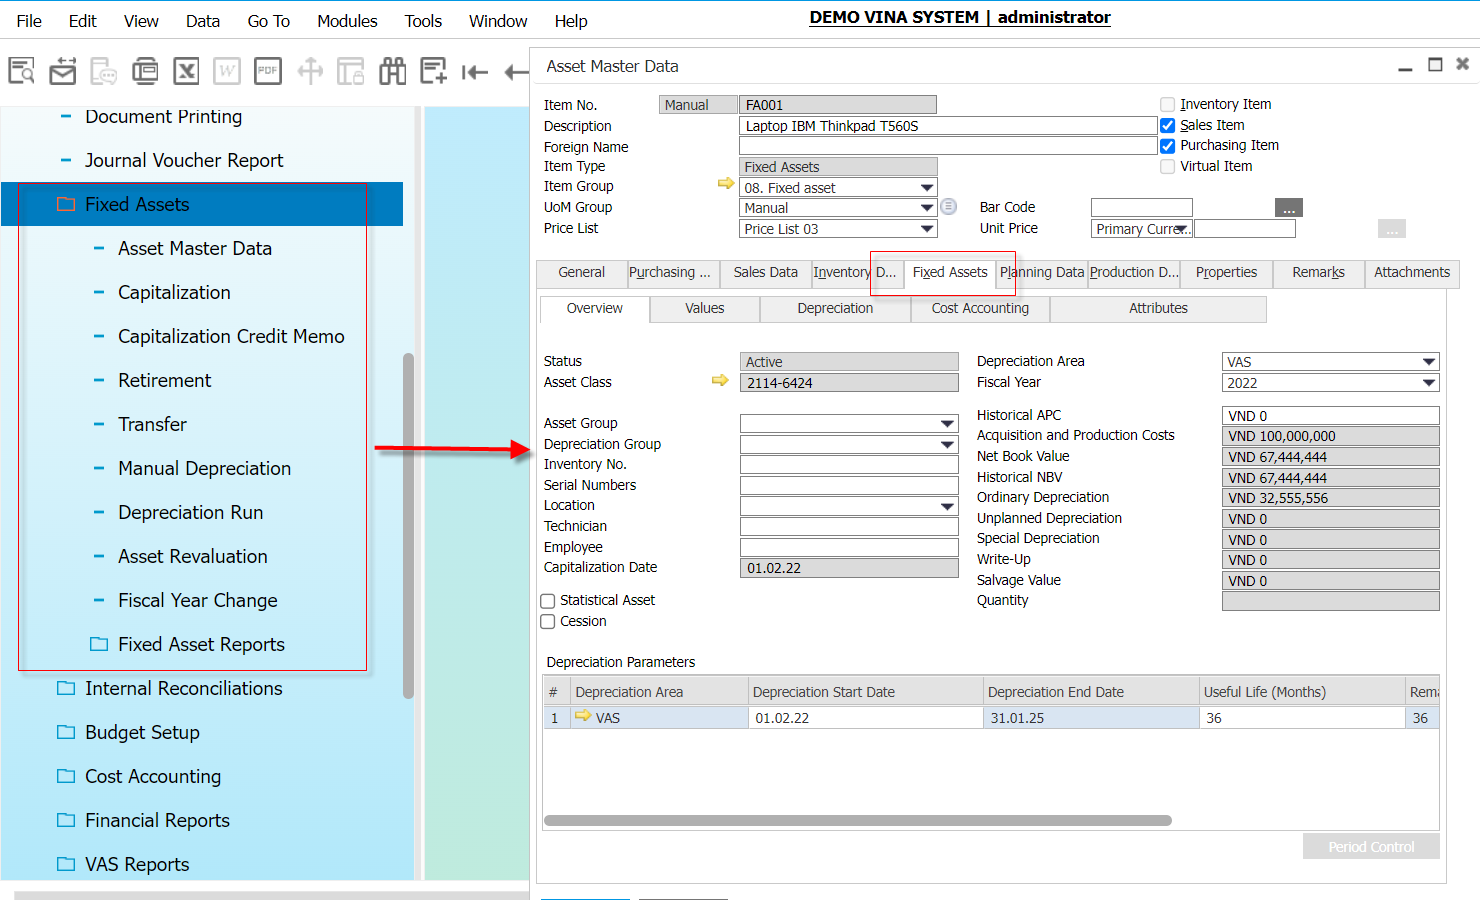Viewport: 1480px width, 900px height.
Task: Jump to first data record arrow
Action: click(x=474, y=71)
